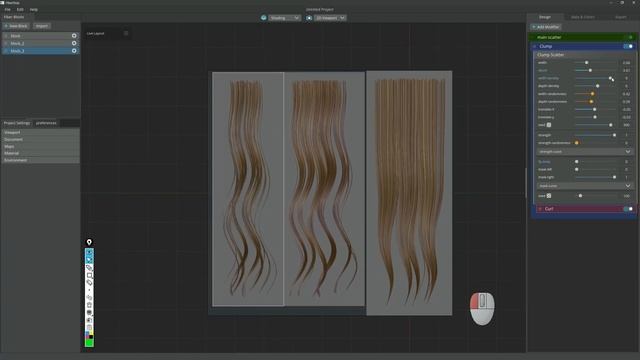Select the rectangle tool in vertical toolbar
This screenshot has width=640, height=360.
tap(89, 275)
